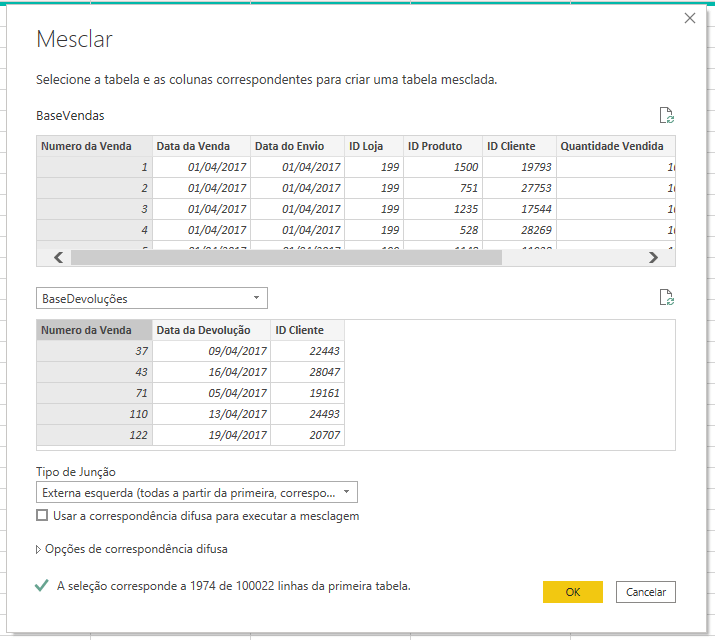Click the right scroll arrow of BaseVendas preview
The image size is (715, 640).
click(x=653, y=258)
